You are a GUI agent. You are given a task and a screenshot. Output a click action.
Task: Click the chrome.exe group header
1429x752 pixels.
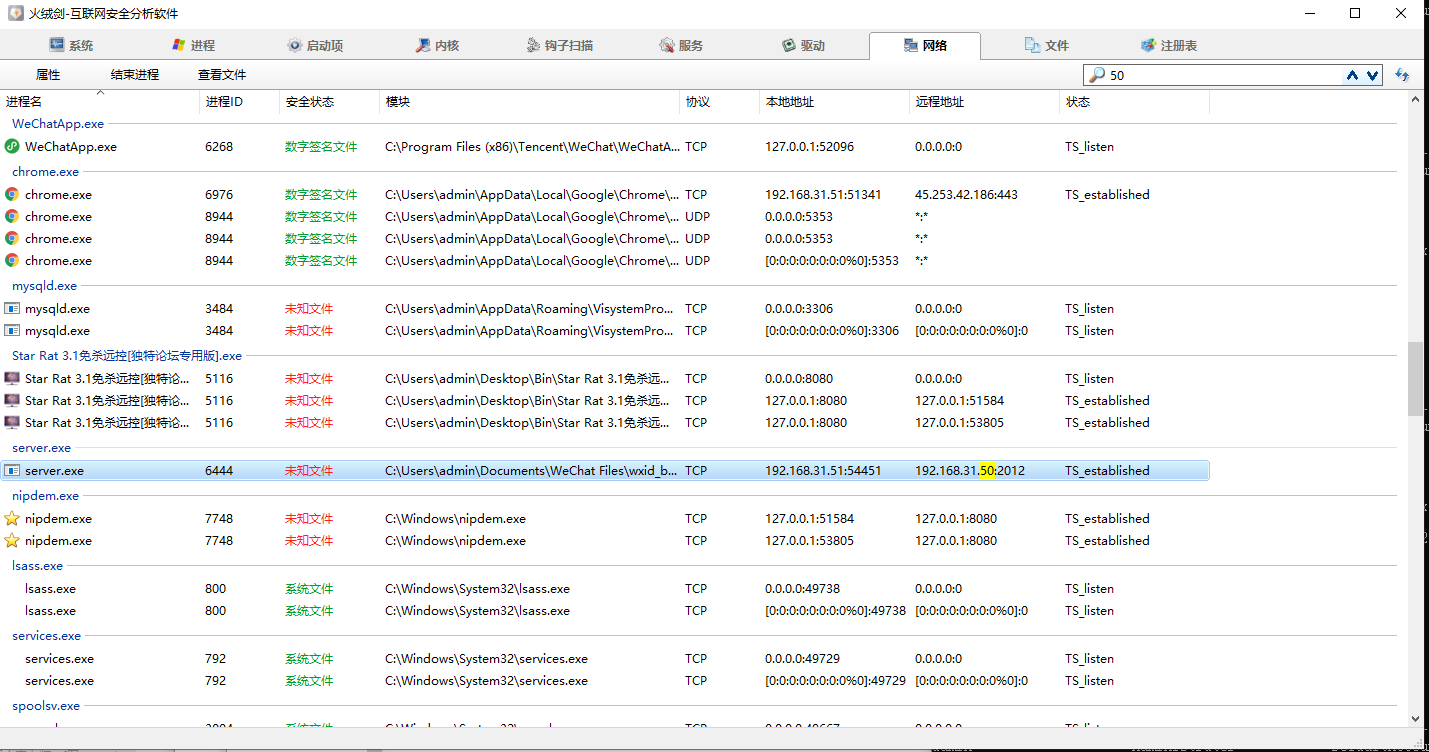(x=45, y=172)
